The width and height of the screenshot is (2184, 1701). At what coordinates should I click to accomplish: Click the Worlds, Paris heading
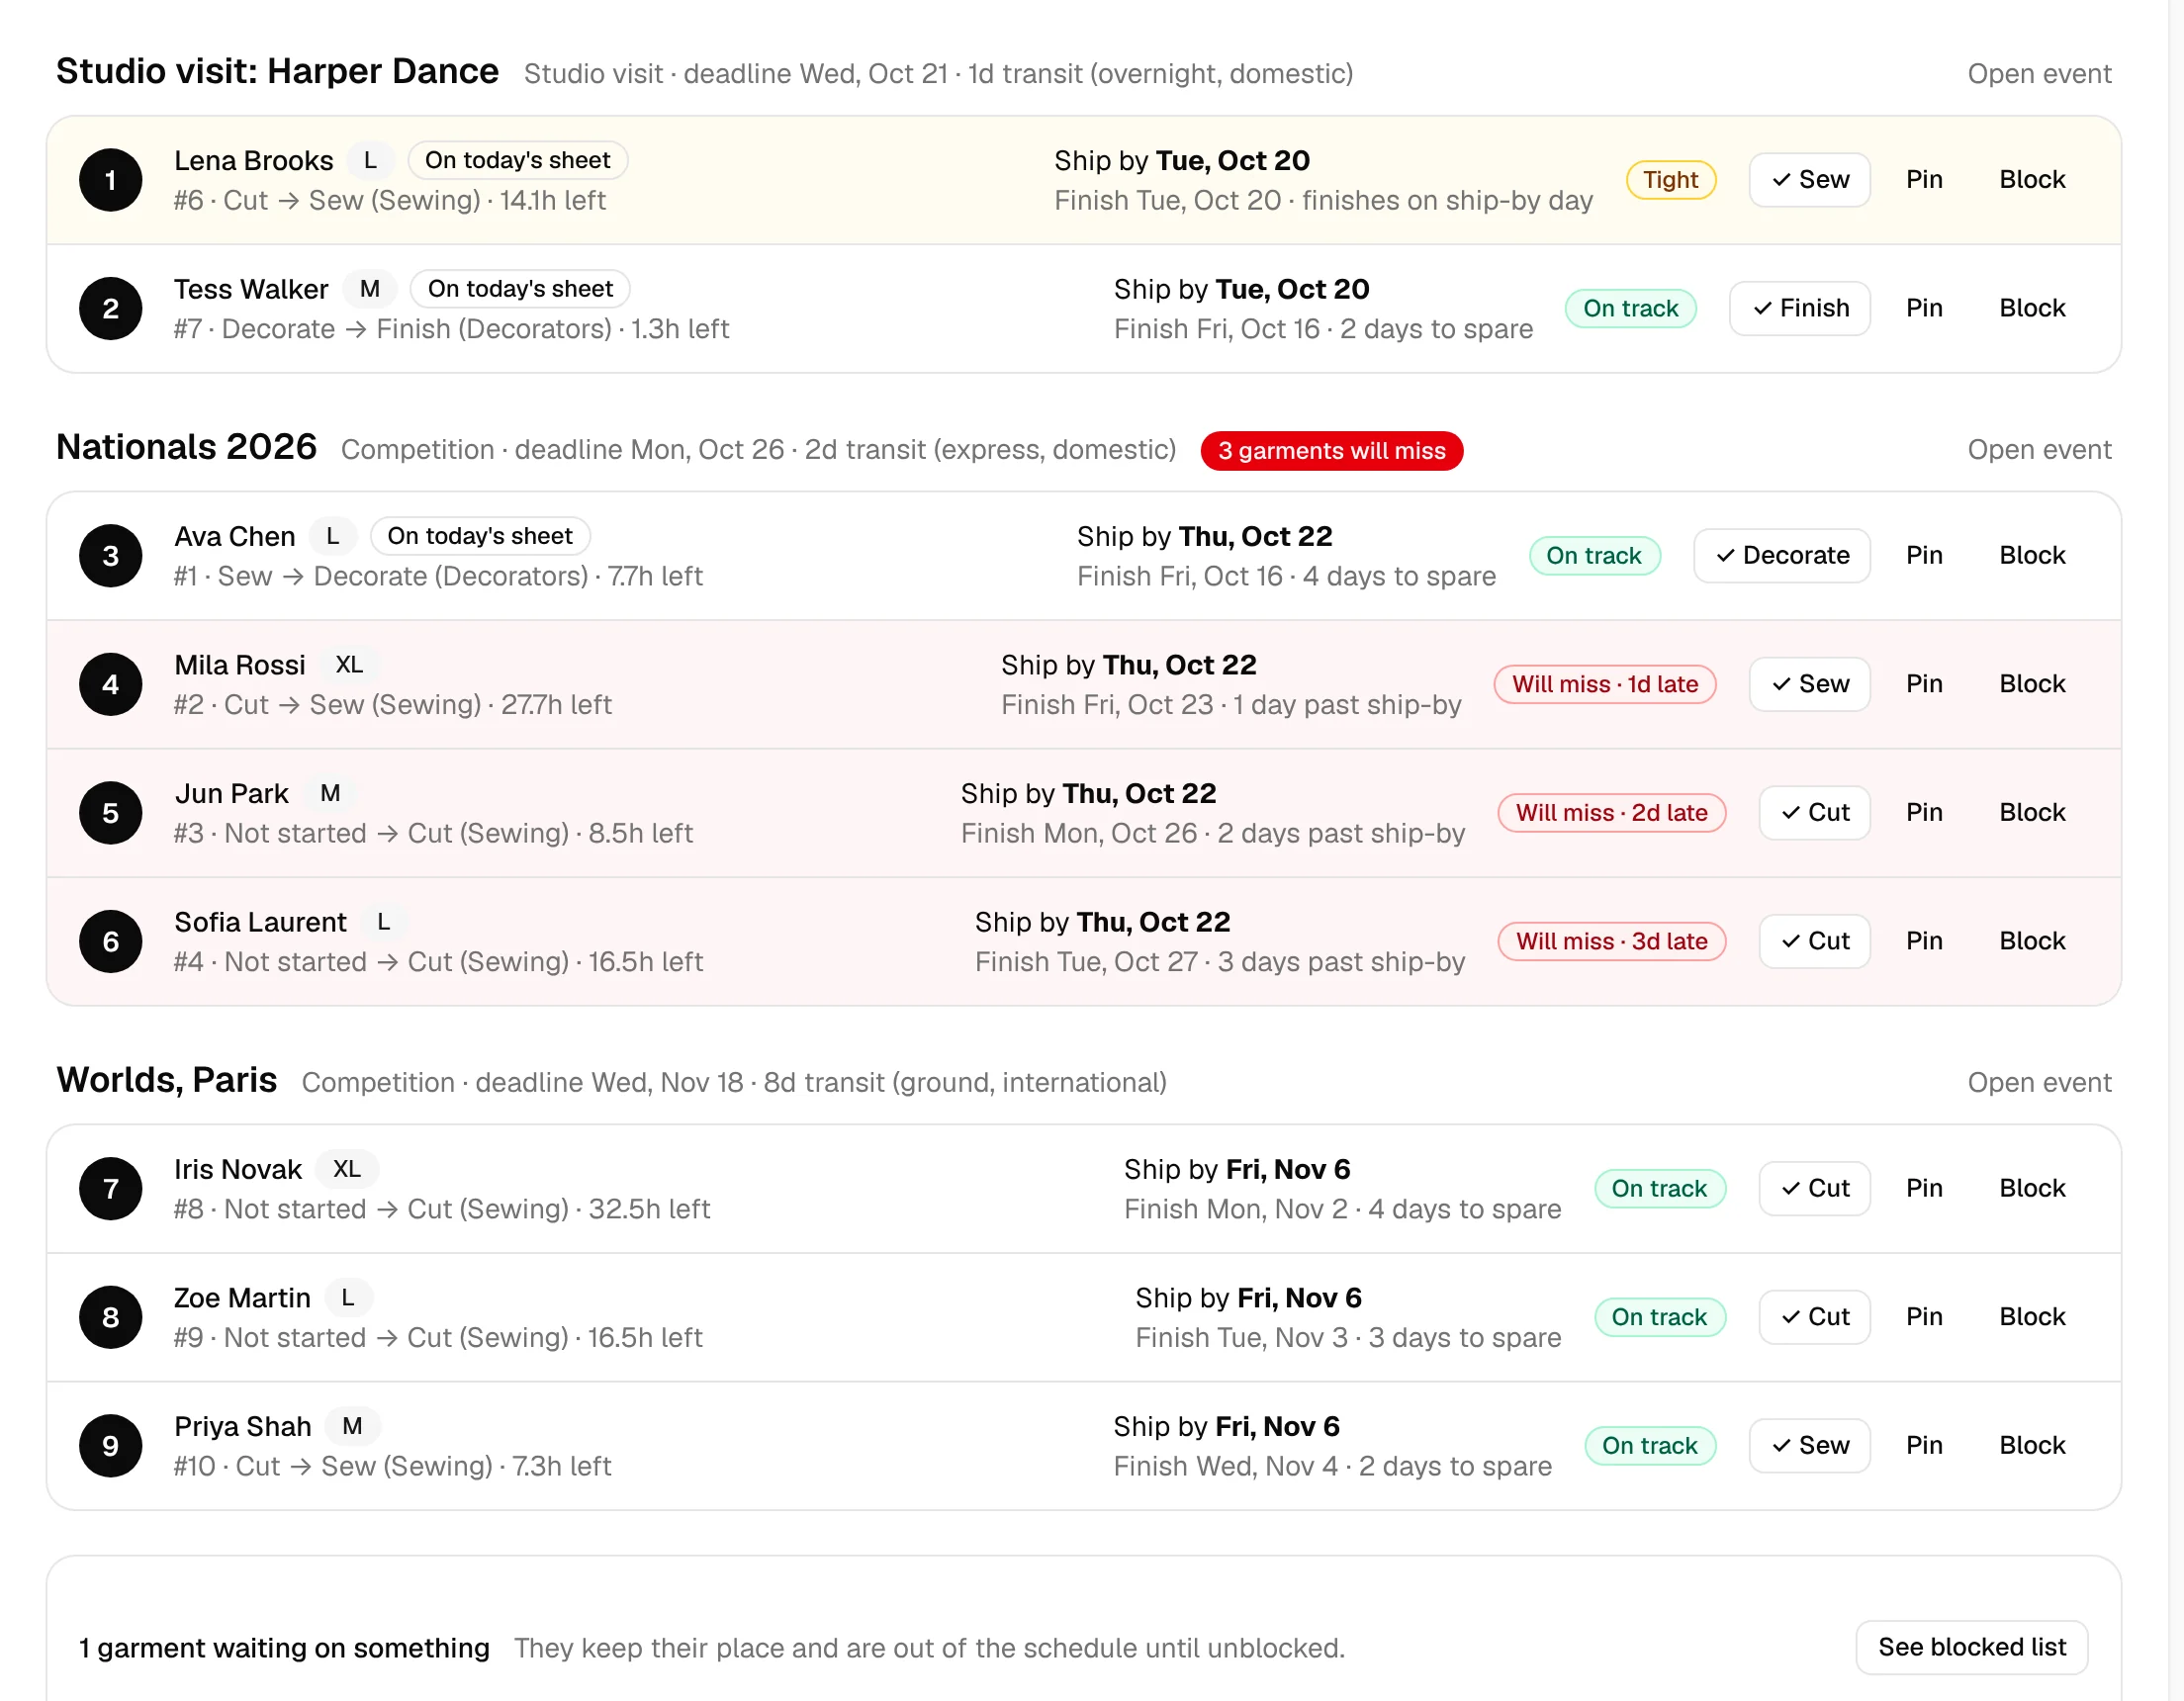[166, 1080]
